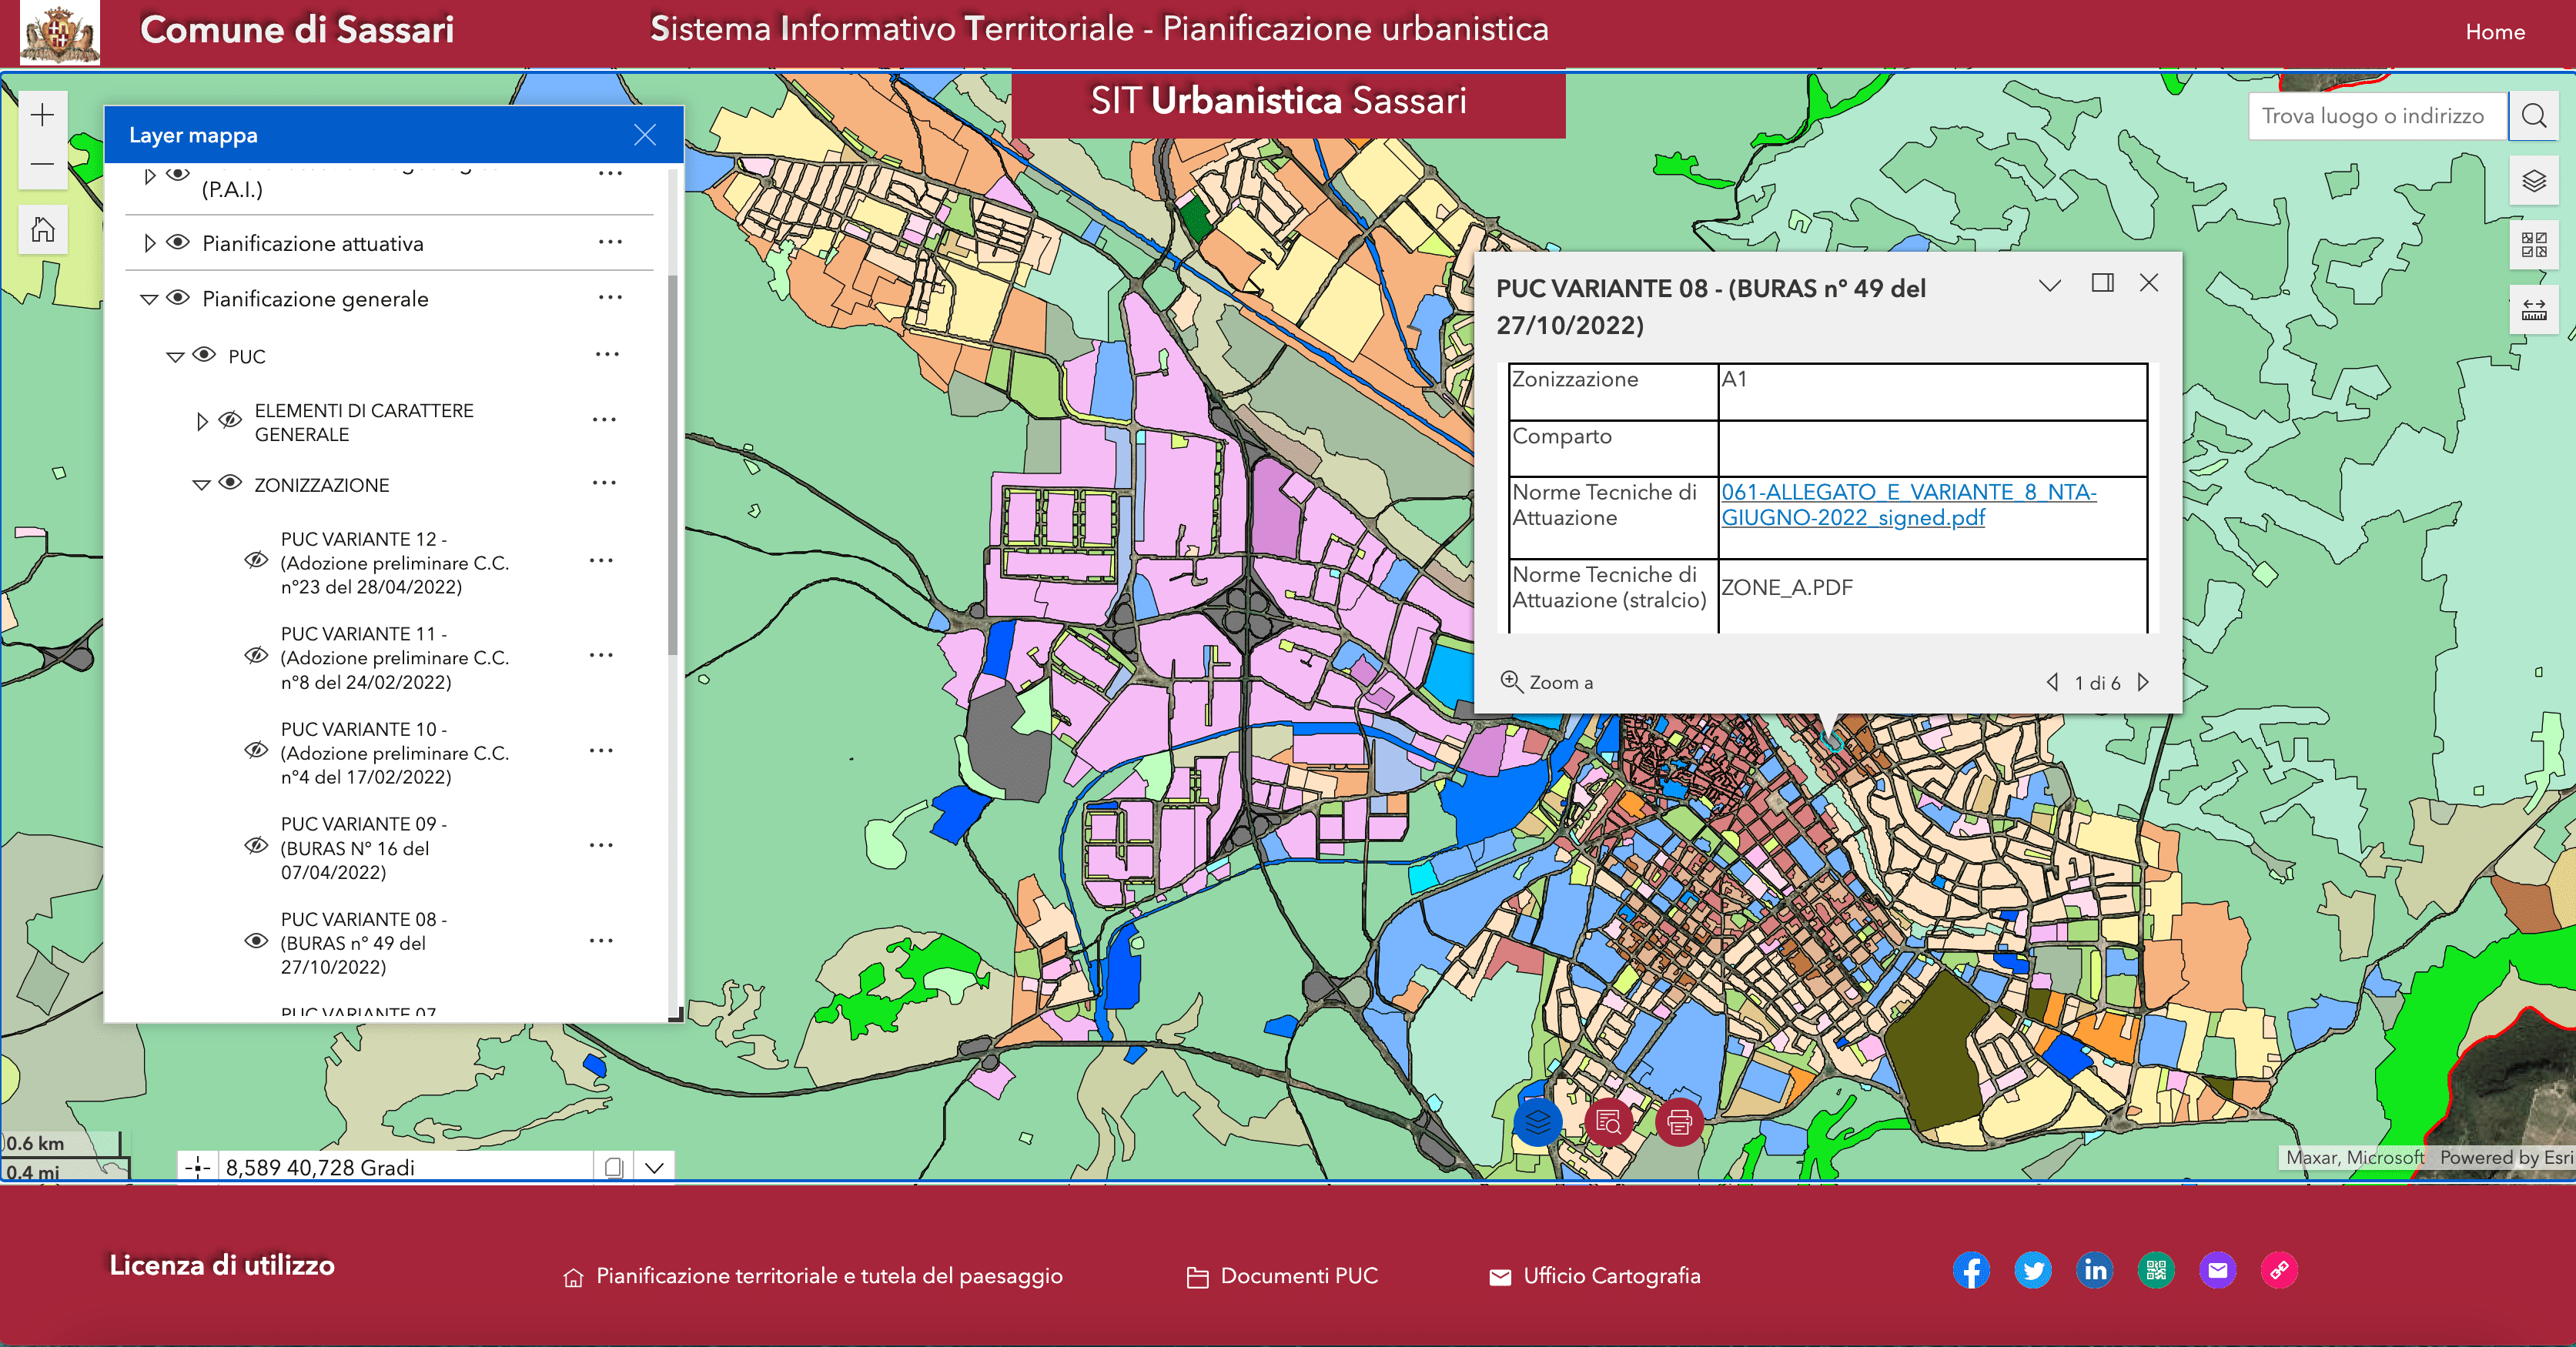Open the basemap gallery grid icon
Viewport: 2576px width, 1347px height.
2533,245
